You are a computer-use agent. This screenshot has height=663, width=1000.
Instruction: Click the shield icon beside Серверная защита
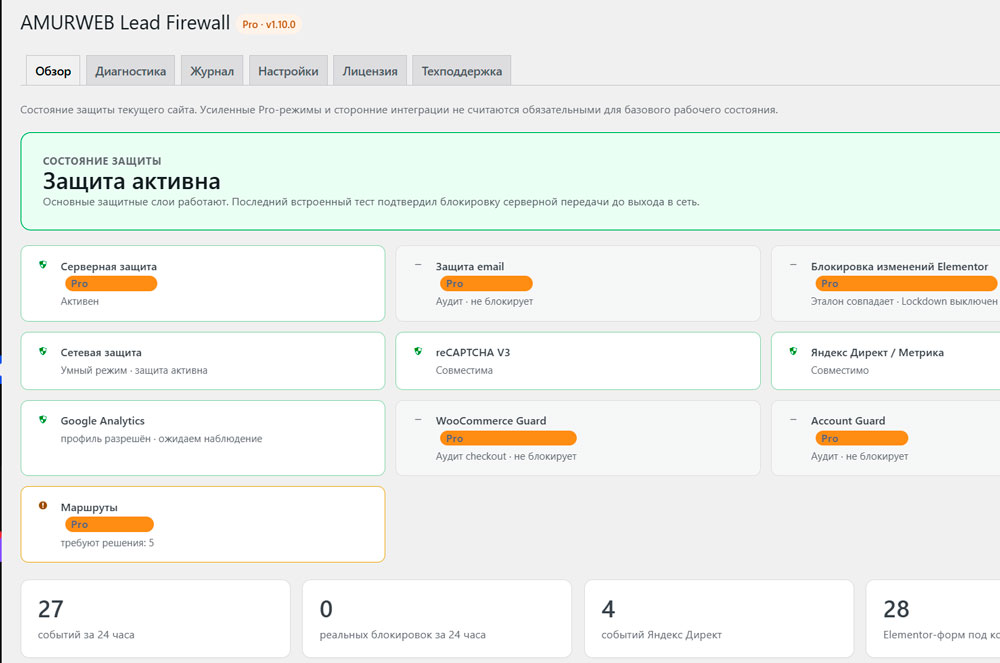coord(43,265)
